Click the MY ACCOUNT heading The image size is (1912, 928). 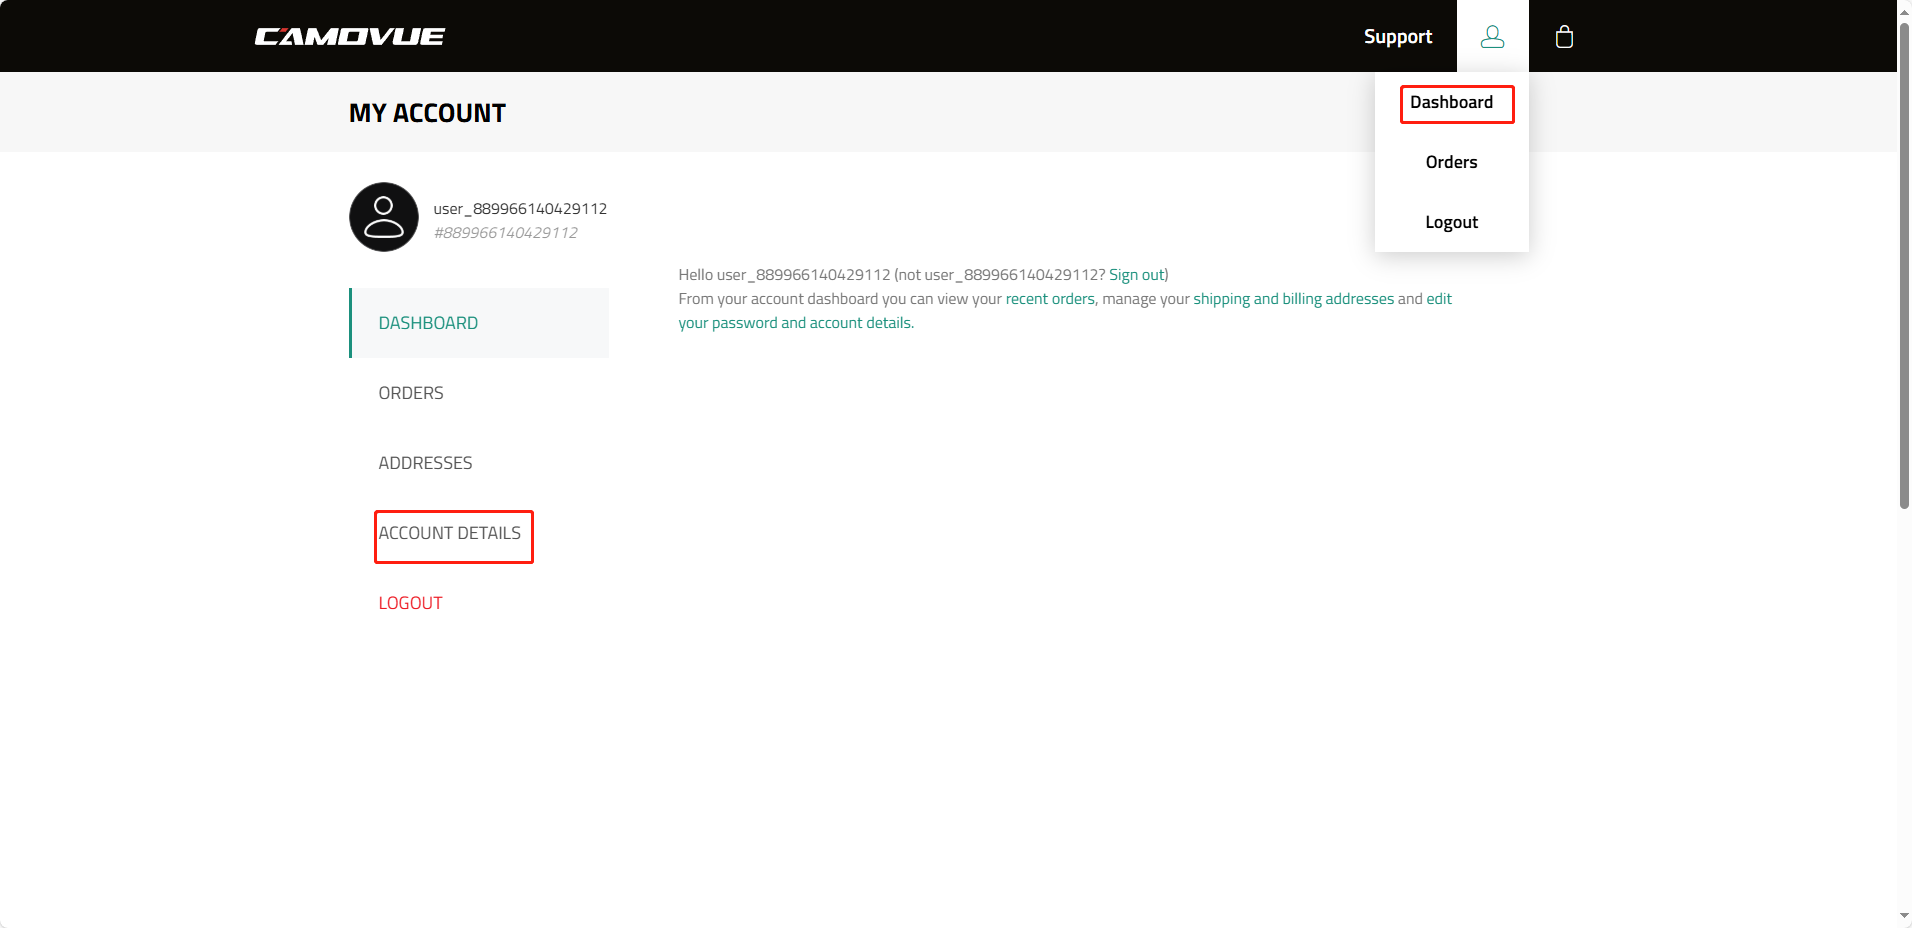coord(427,113)
